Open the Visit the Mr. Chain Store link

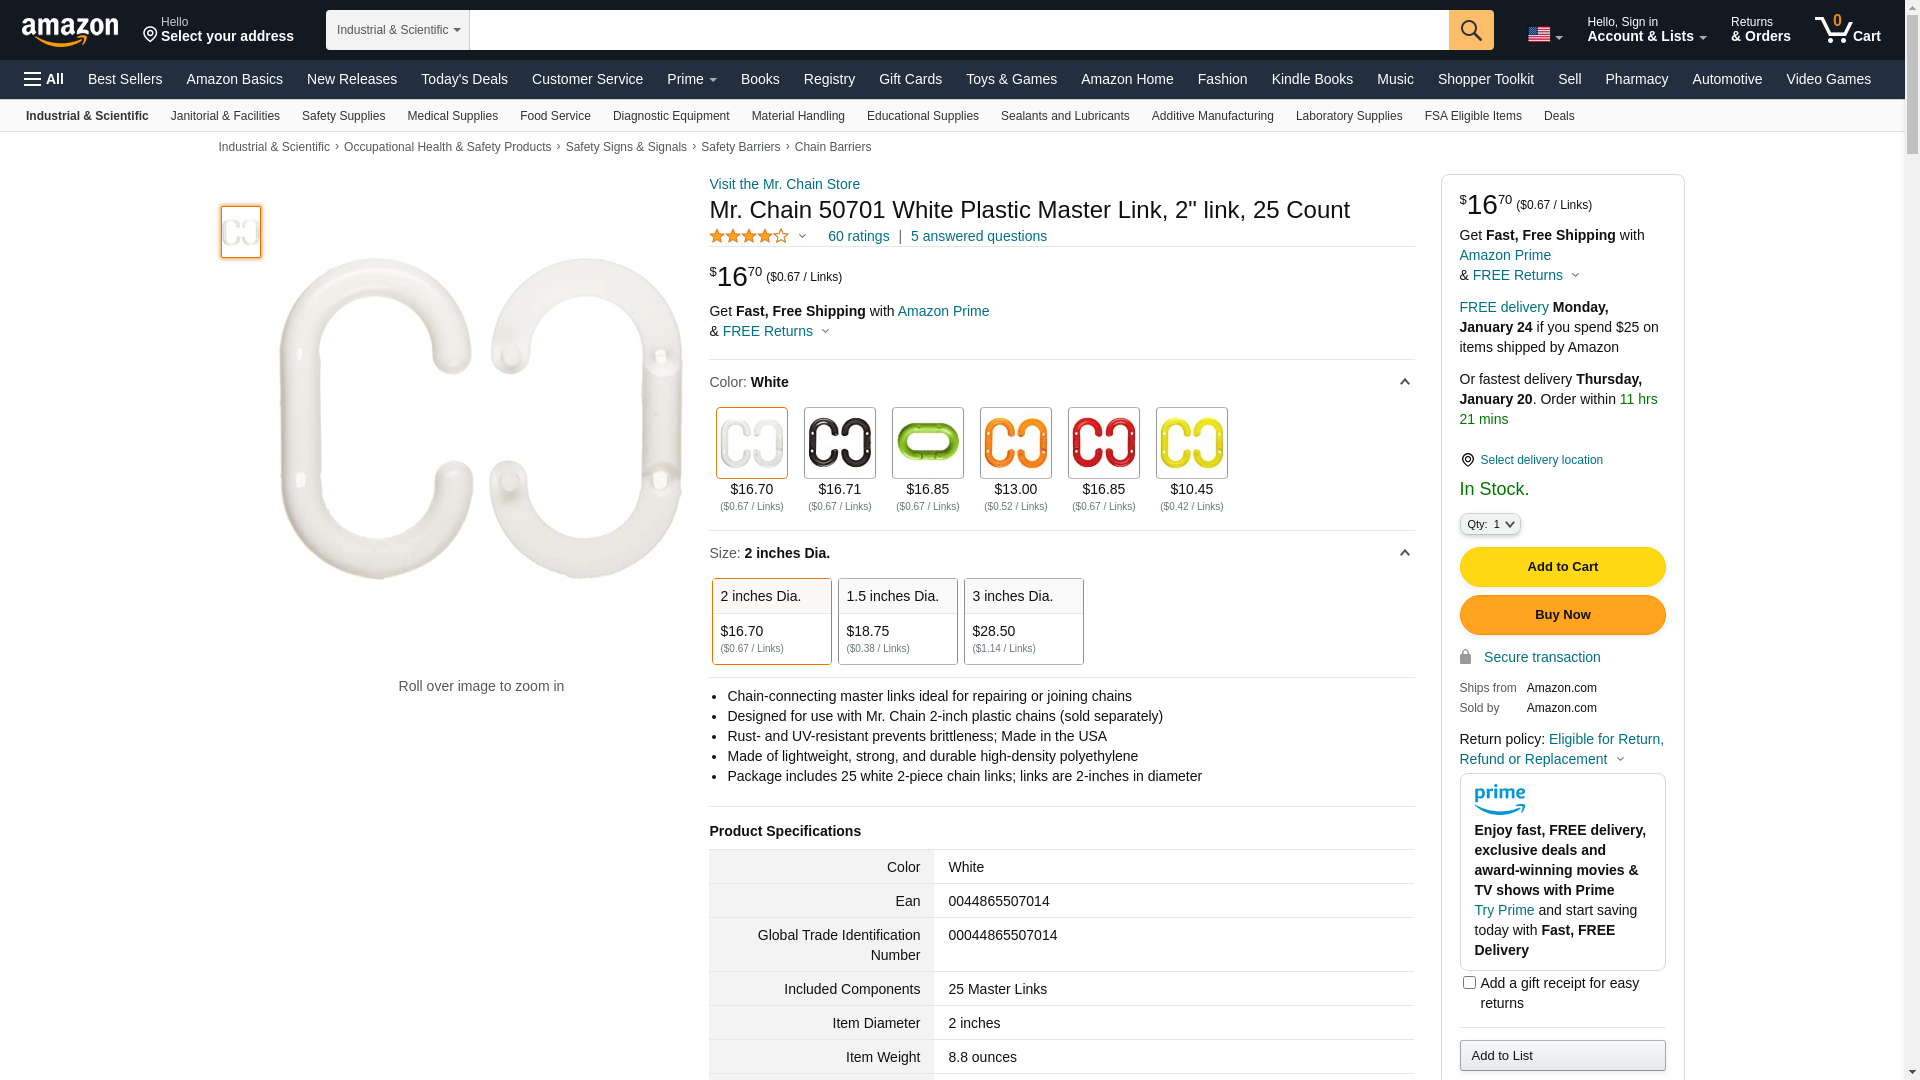[784, 184]
